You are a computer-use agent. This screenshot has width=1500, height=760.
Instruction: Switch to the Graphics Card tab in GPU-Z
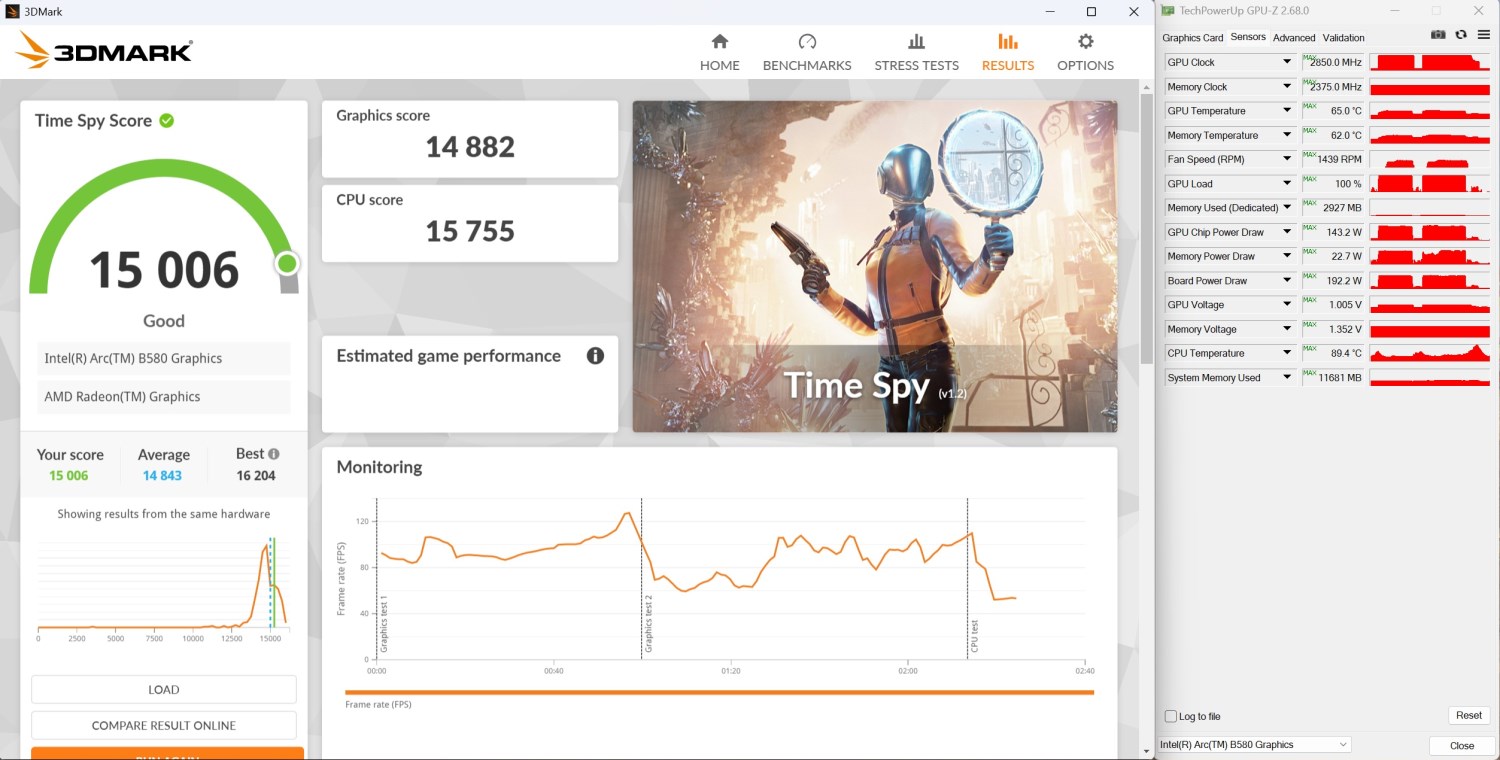point(1192,38)
